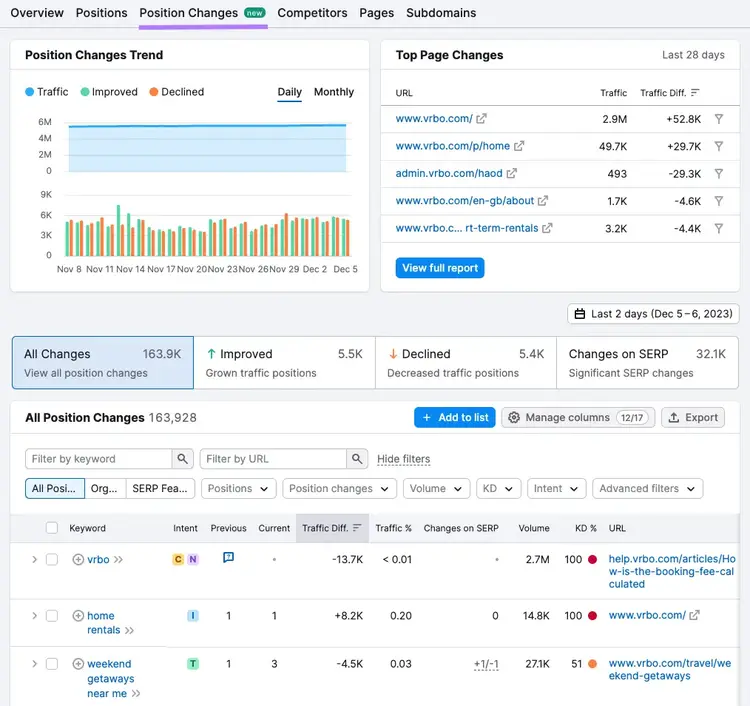Click the View full report button
This screenshot has height=706, width=750.
440,268
